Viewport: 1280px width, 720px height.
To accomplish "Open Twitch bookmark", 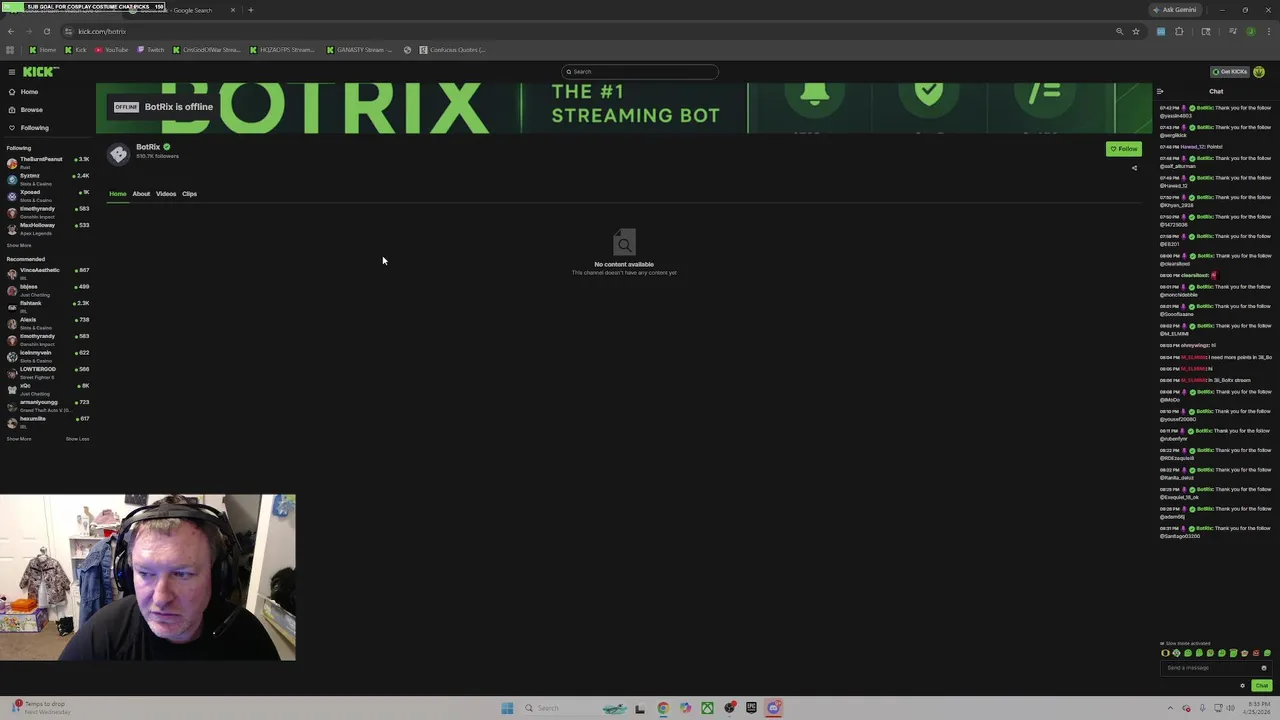I will [x=150, y=50].
